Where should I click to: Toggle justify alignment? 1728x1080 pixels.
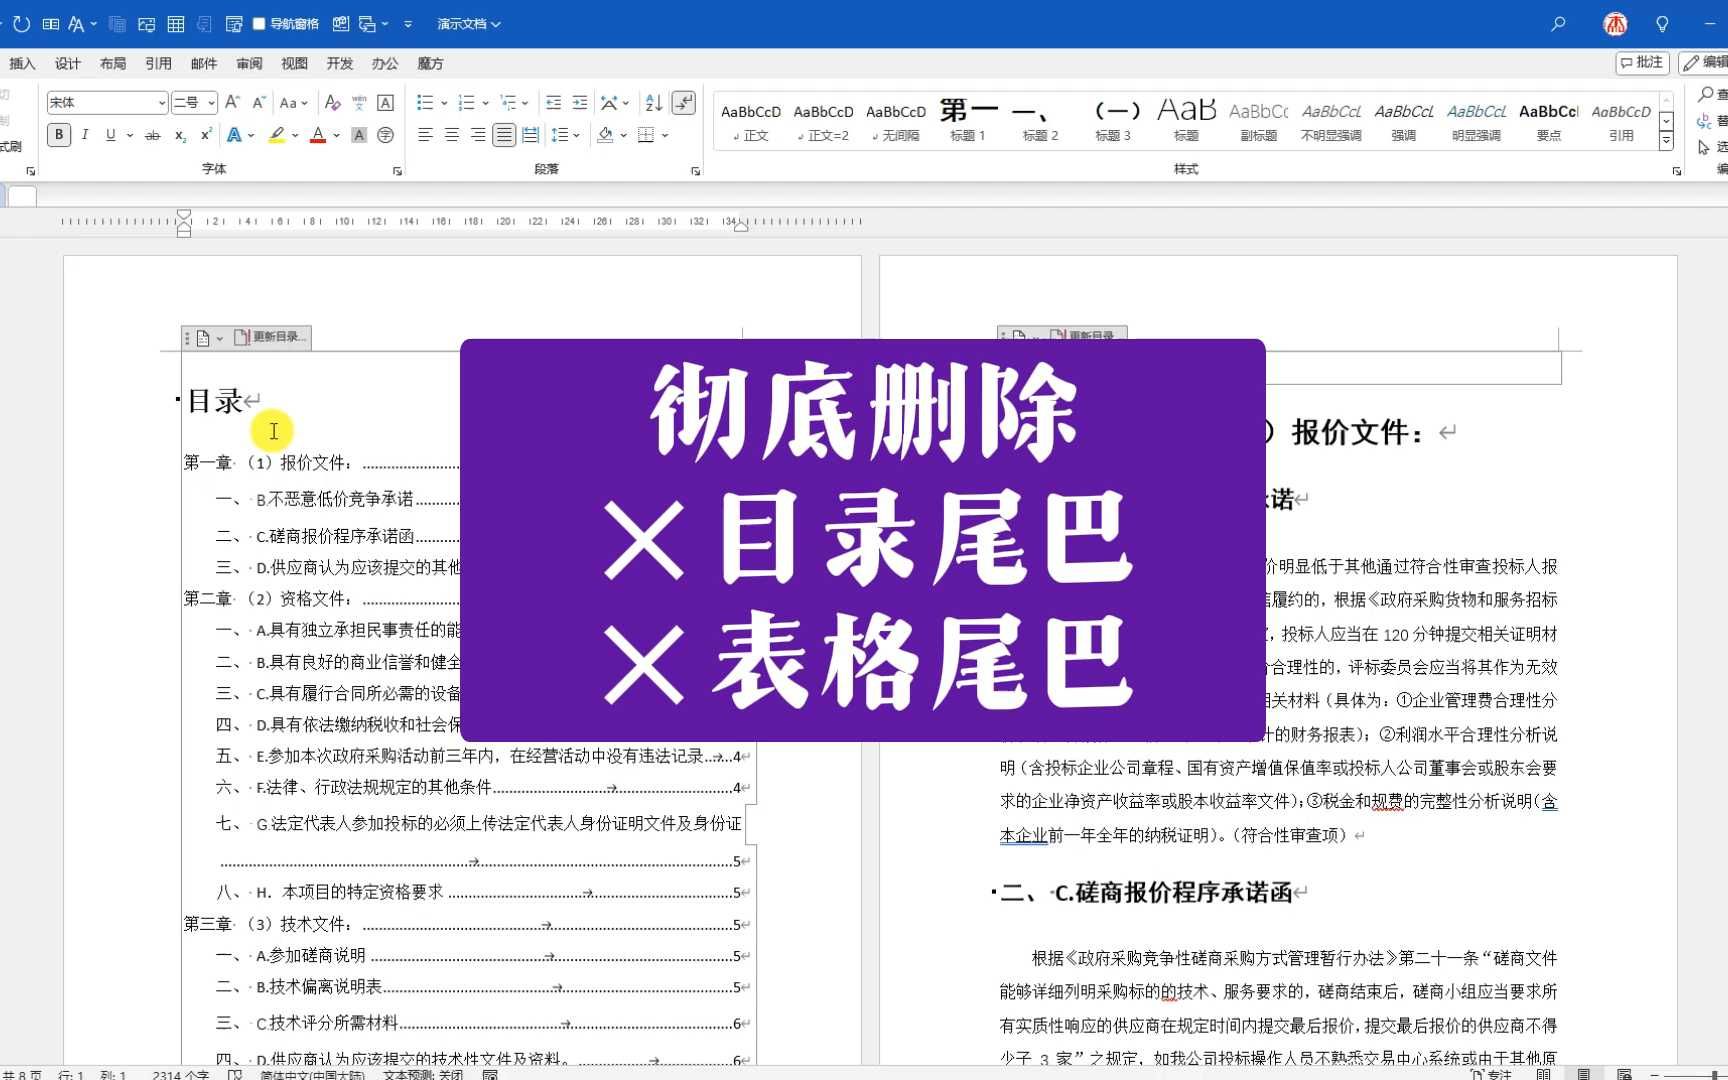tap(504, 134)
